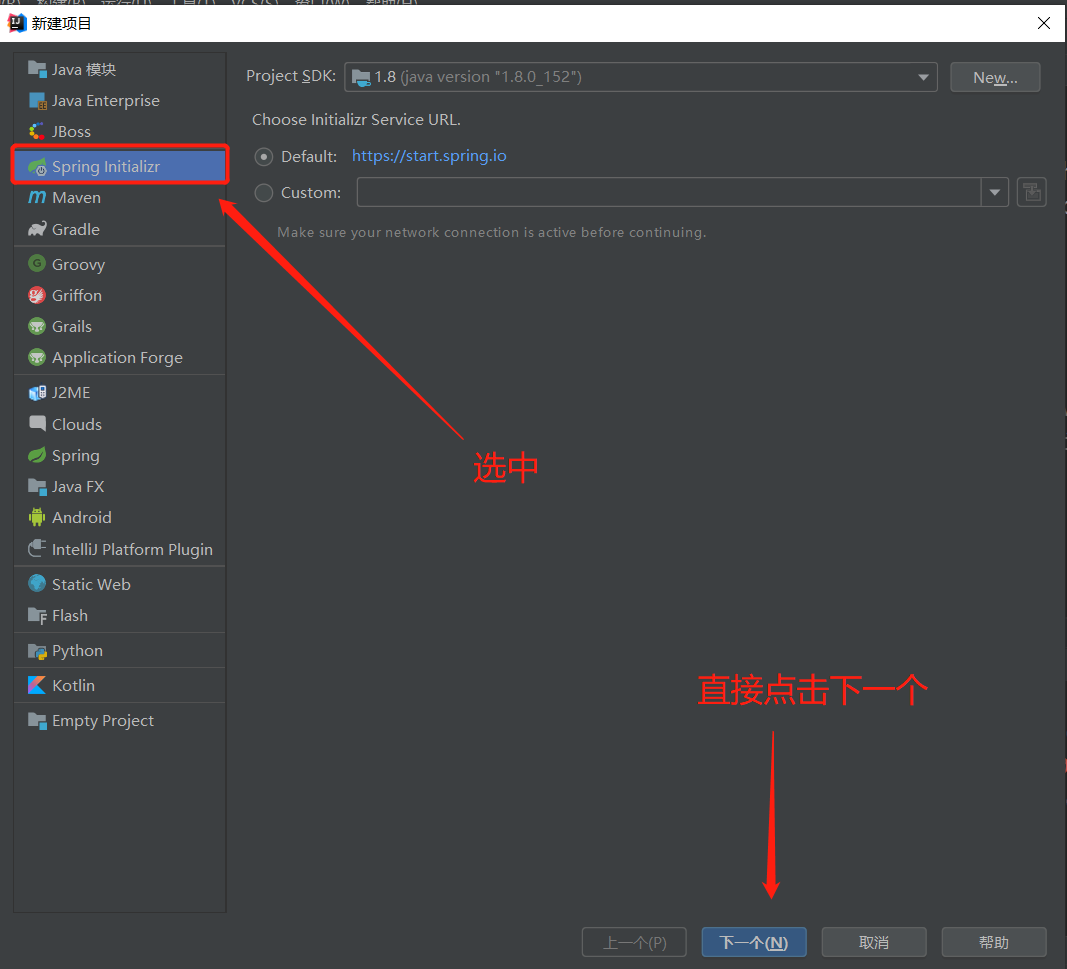Select Groovy project type label
This screenshot has height=969, width=1067.
tap(78, 265)
